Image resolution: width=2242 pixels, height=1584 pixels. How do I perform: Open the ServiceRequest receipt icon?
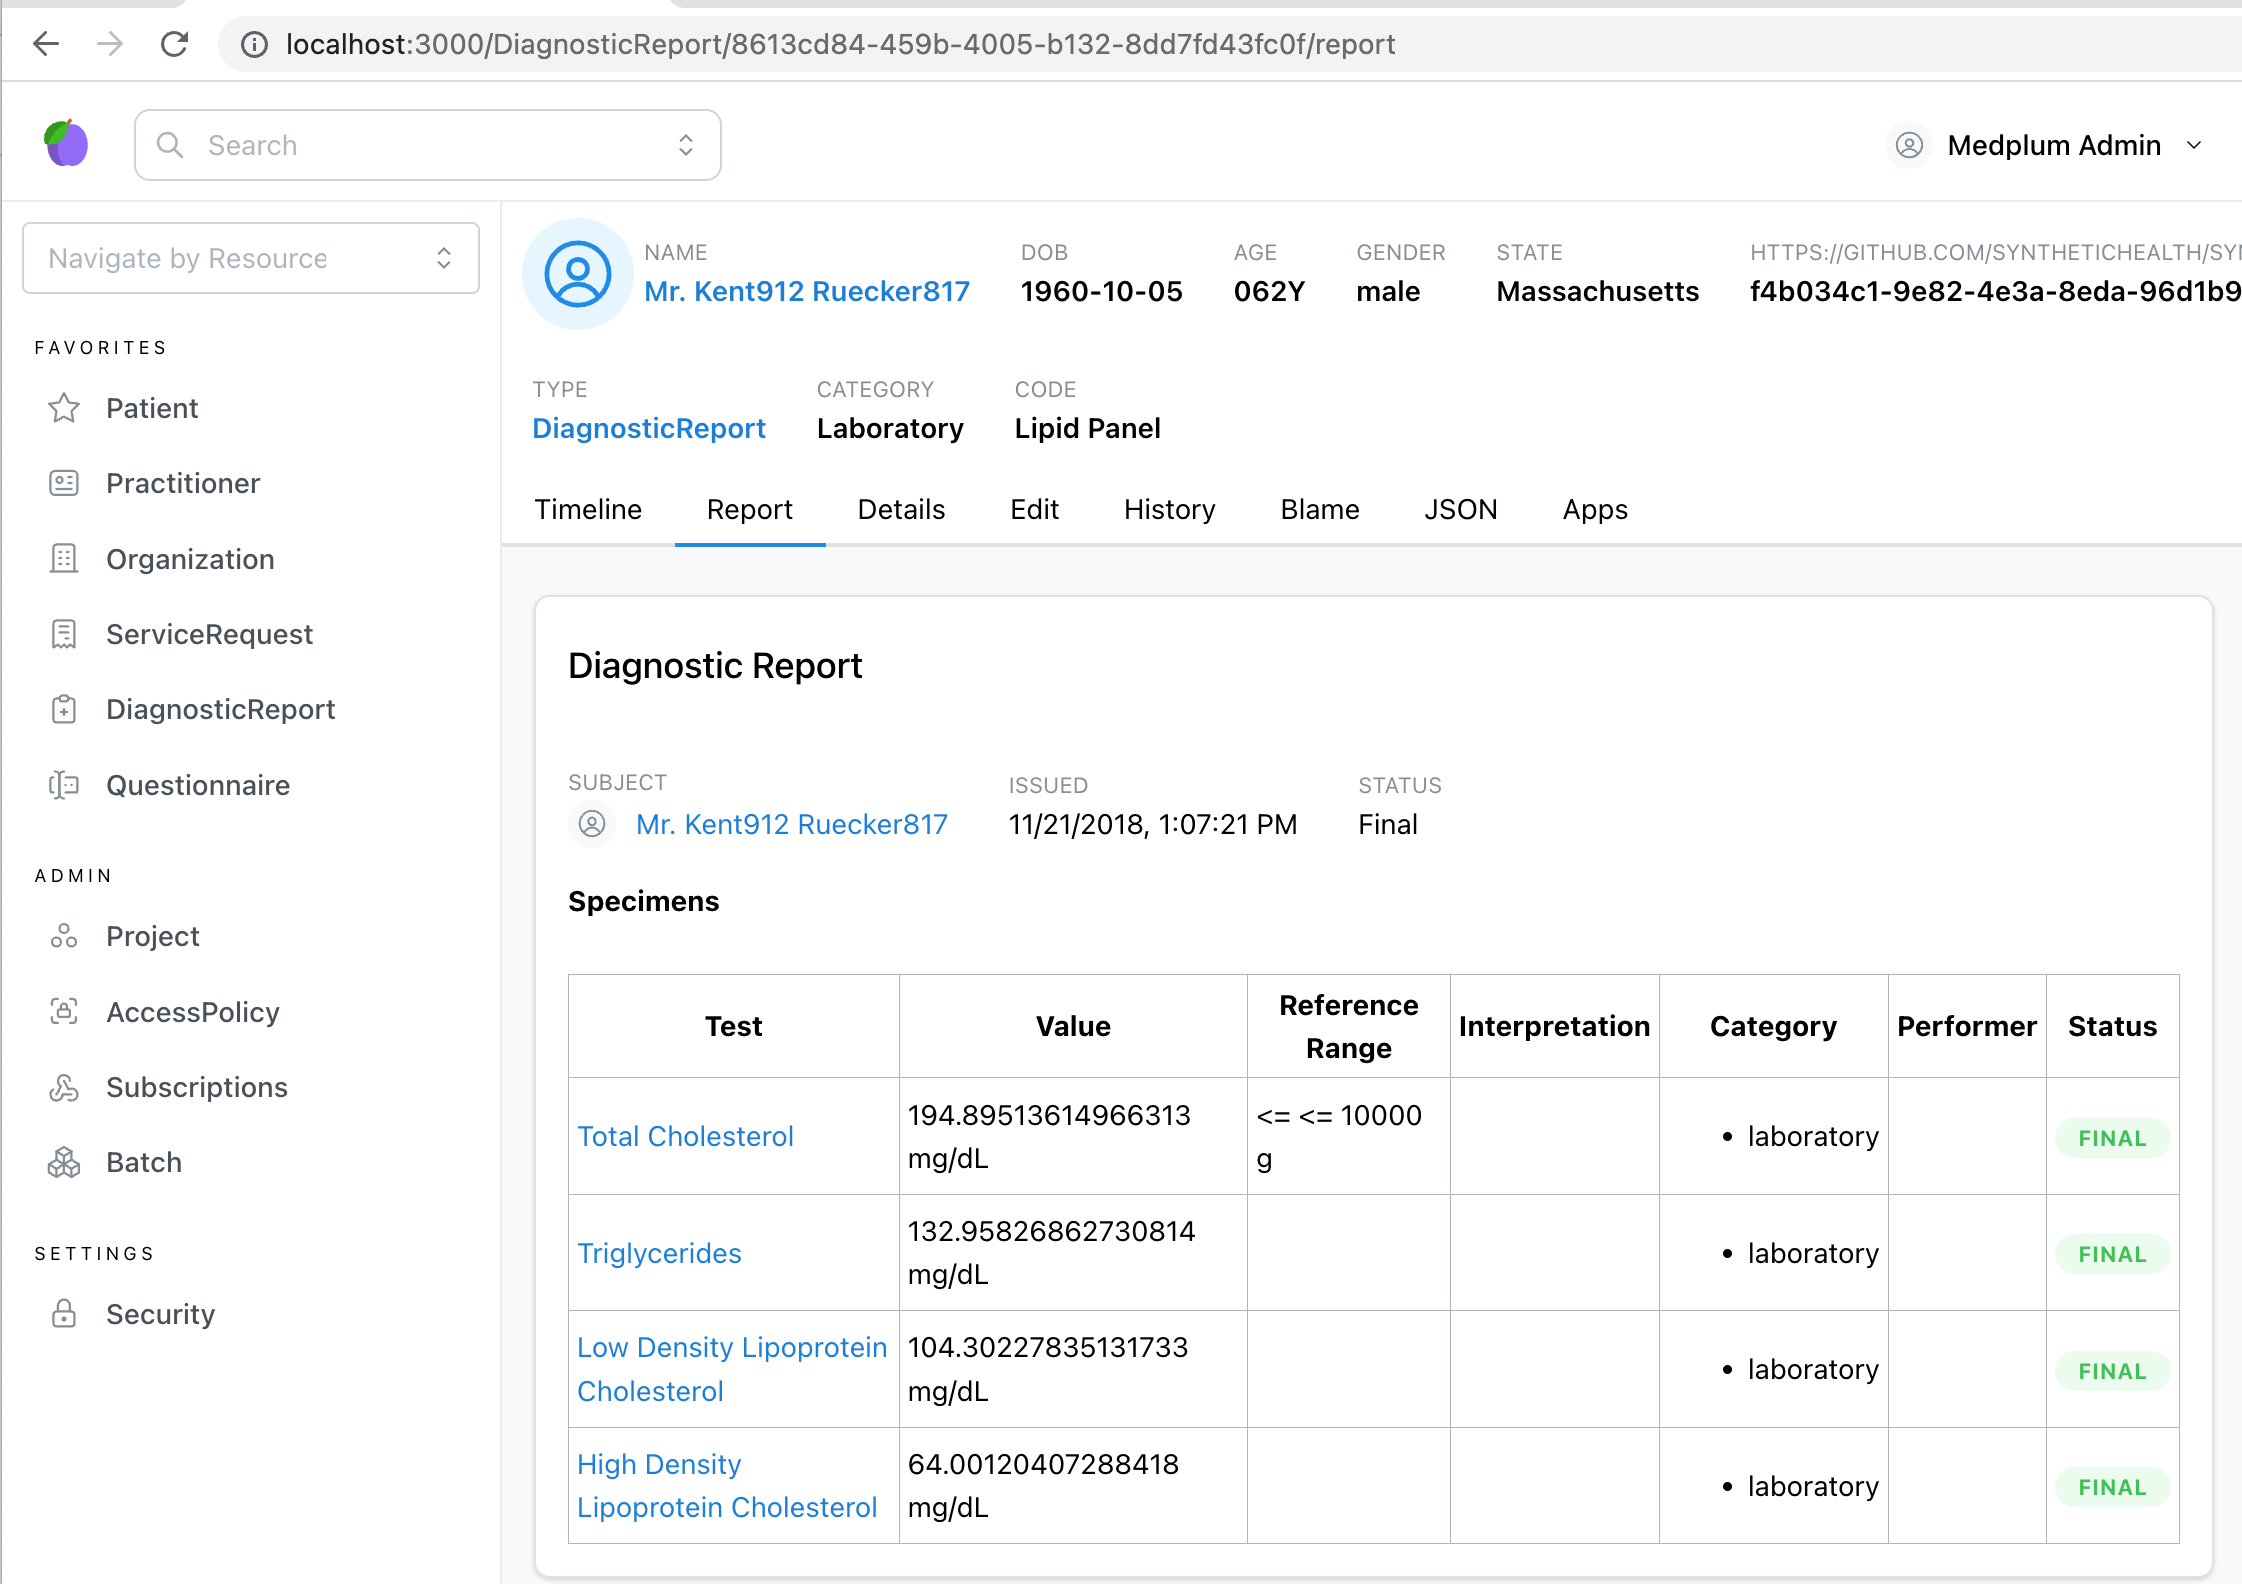pyautogui.click(x=64, y=634)
